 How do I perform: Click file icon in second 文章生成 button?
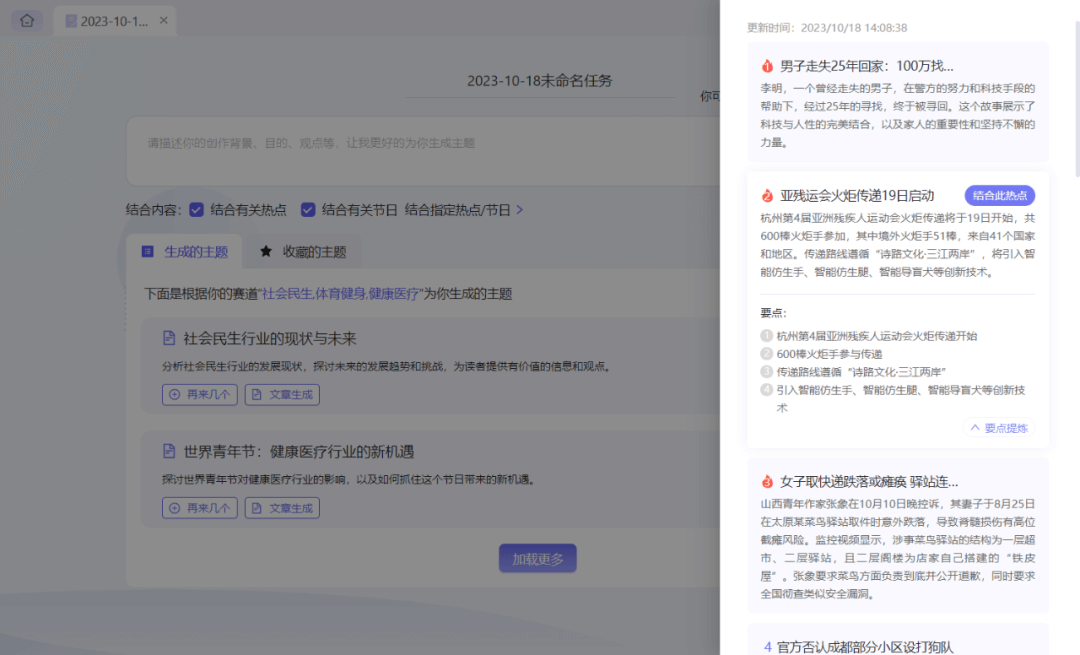click(257, 508)
